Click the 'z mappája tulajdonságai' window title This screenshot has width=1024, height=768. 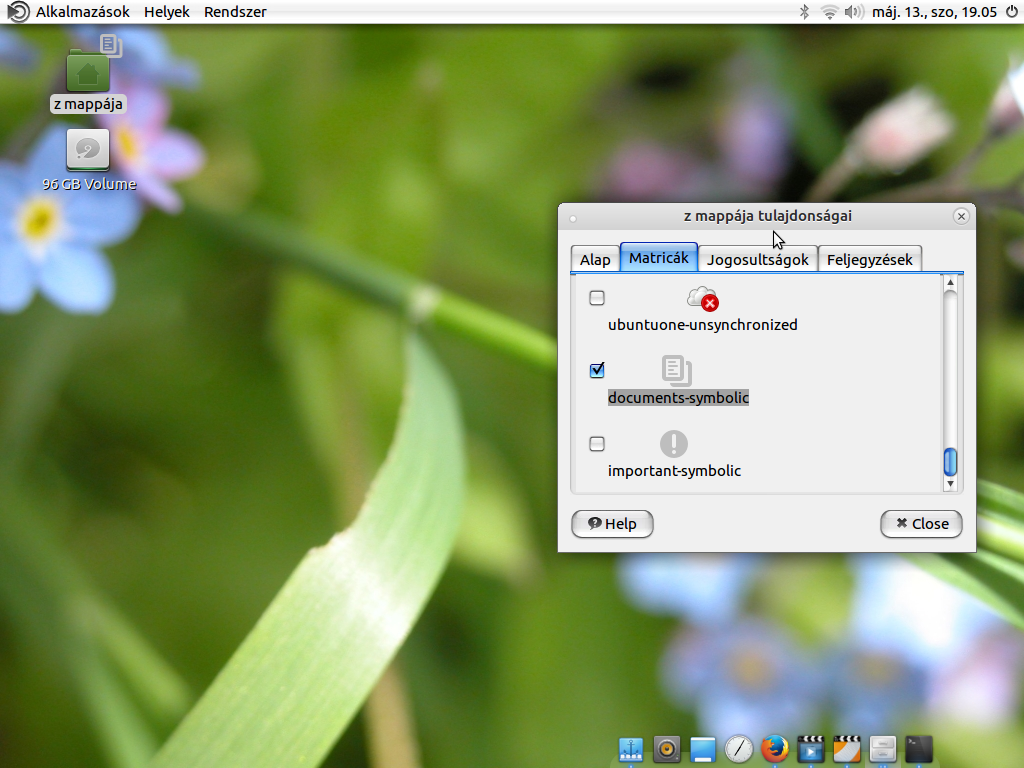767,216
